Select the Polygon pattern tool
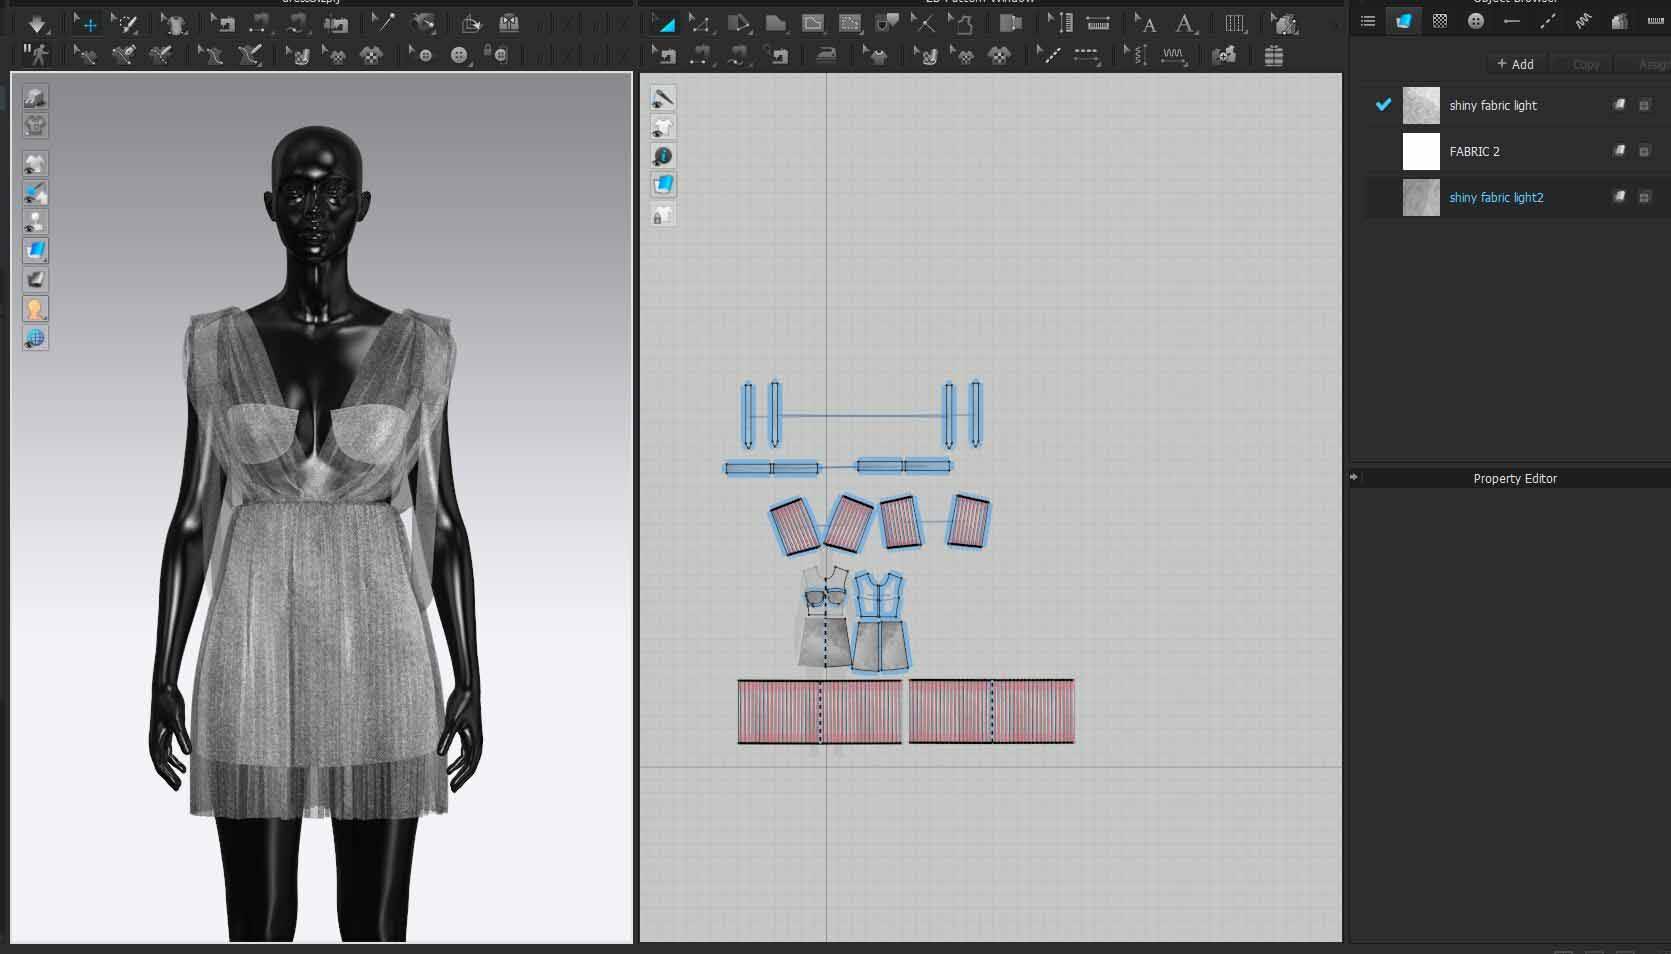 click(739, 23)
